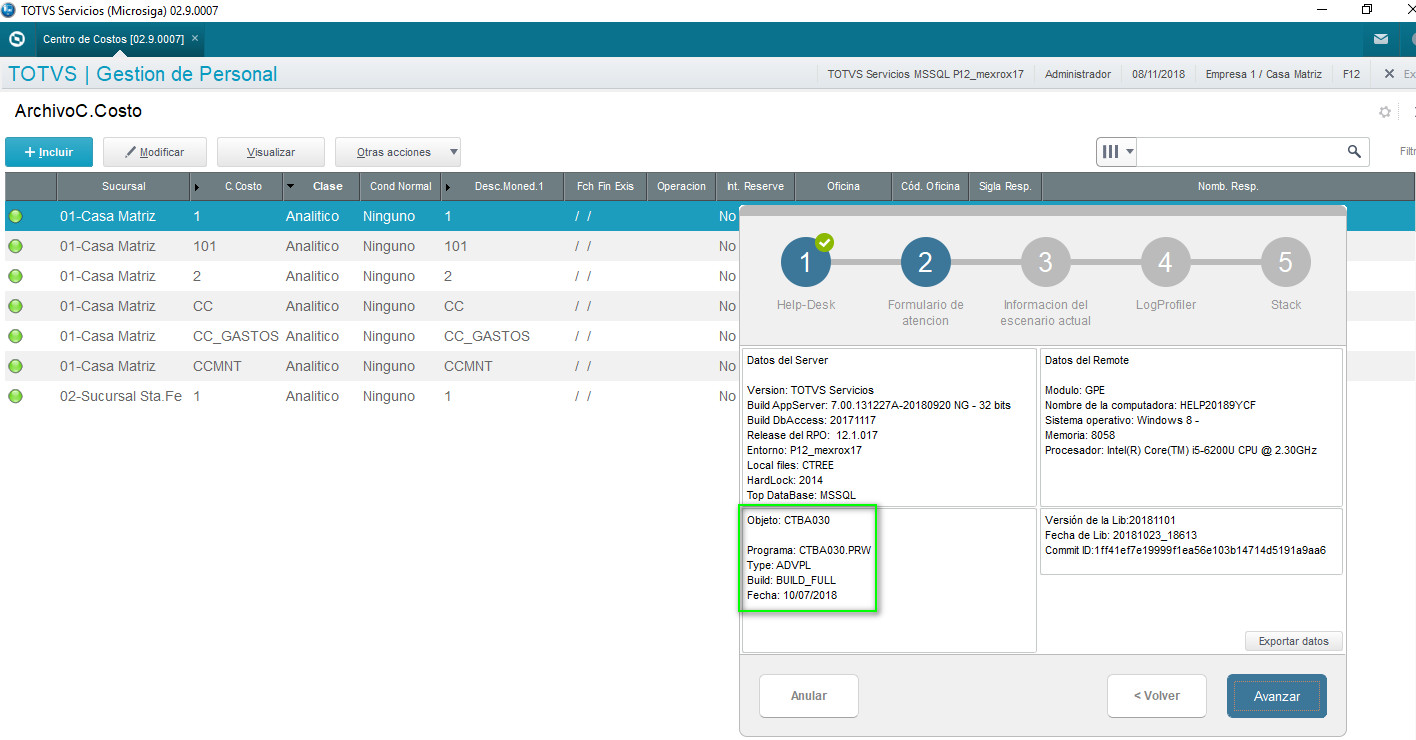
Task: Click Exportar datos button
Action: tap(1294, 641)
